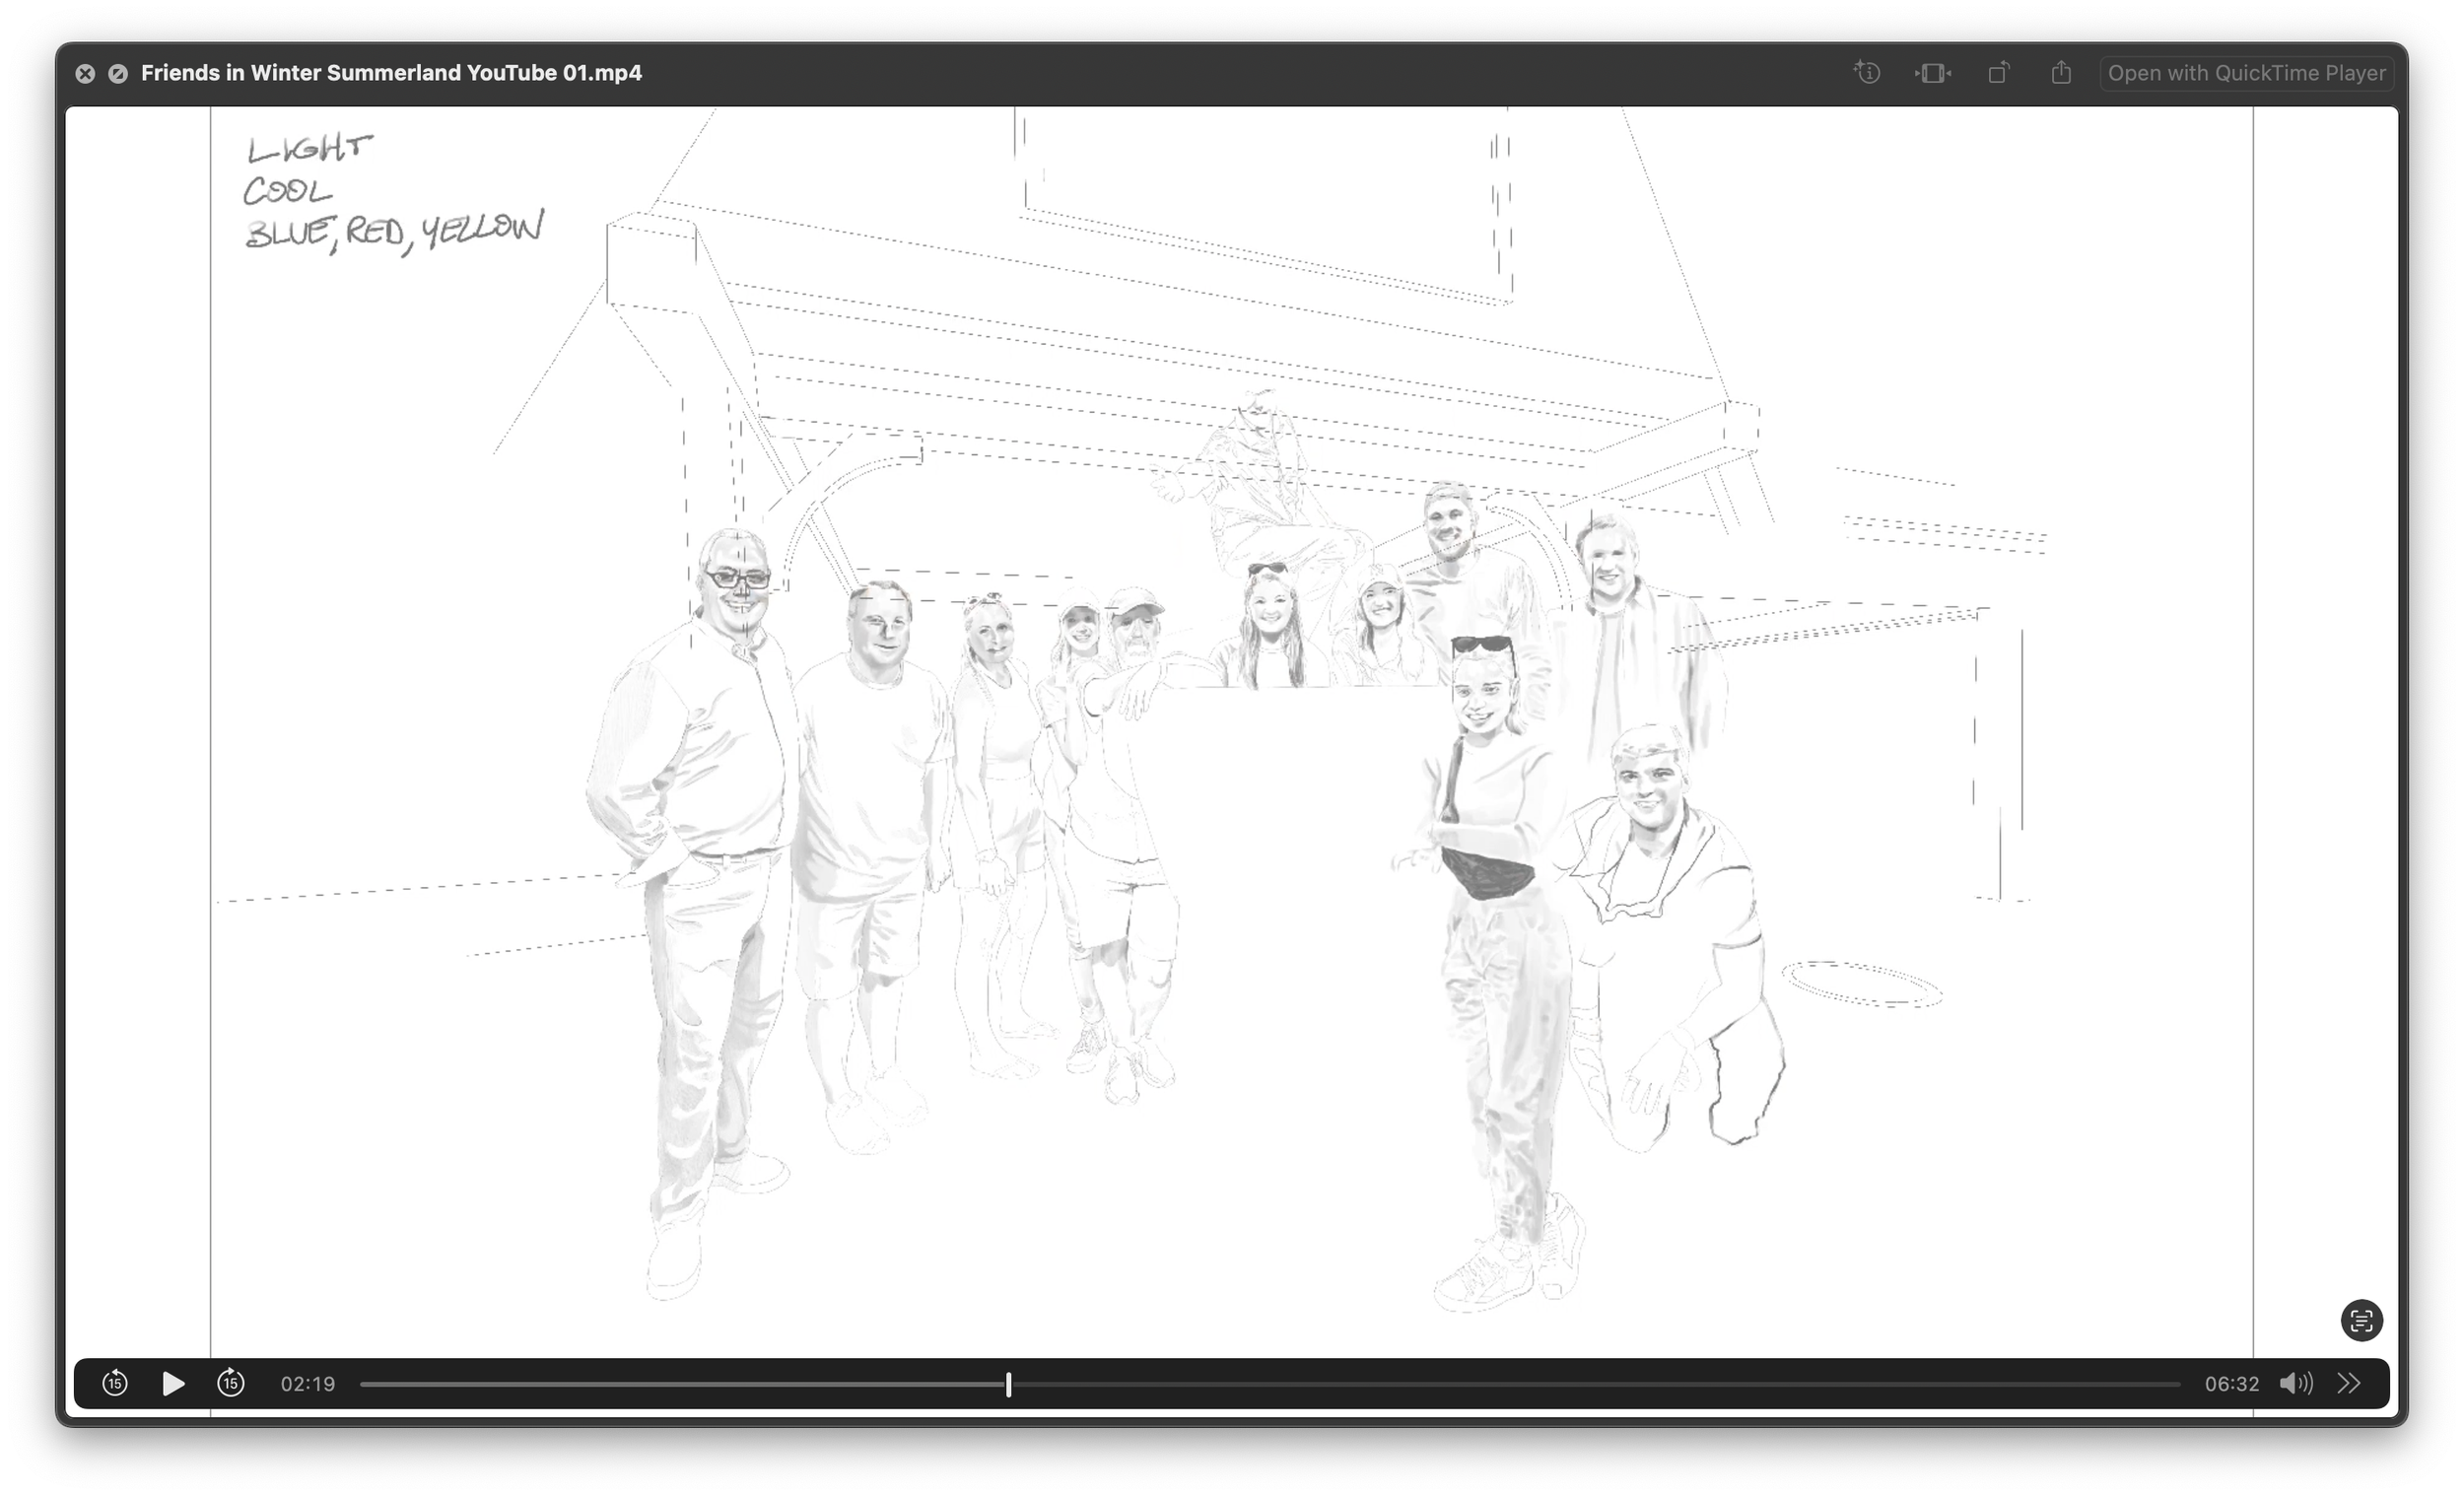This screenshot has width=2464, height=1496.
Task: Activate the Trim video tool
Action: pyautogui.click(x=1932, y=73)
